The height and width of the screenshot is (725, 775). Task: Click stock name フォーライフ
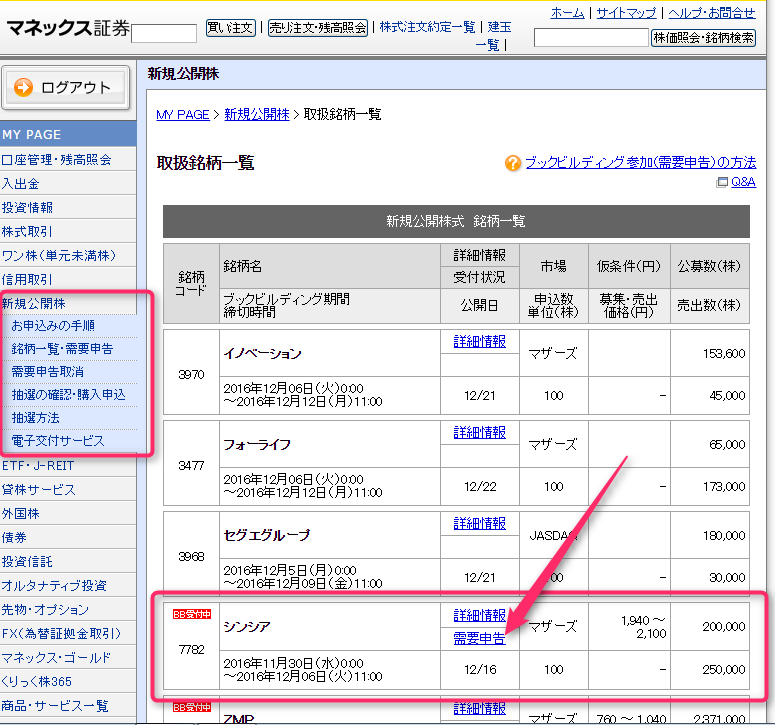[x=257, y=445]
